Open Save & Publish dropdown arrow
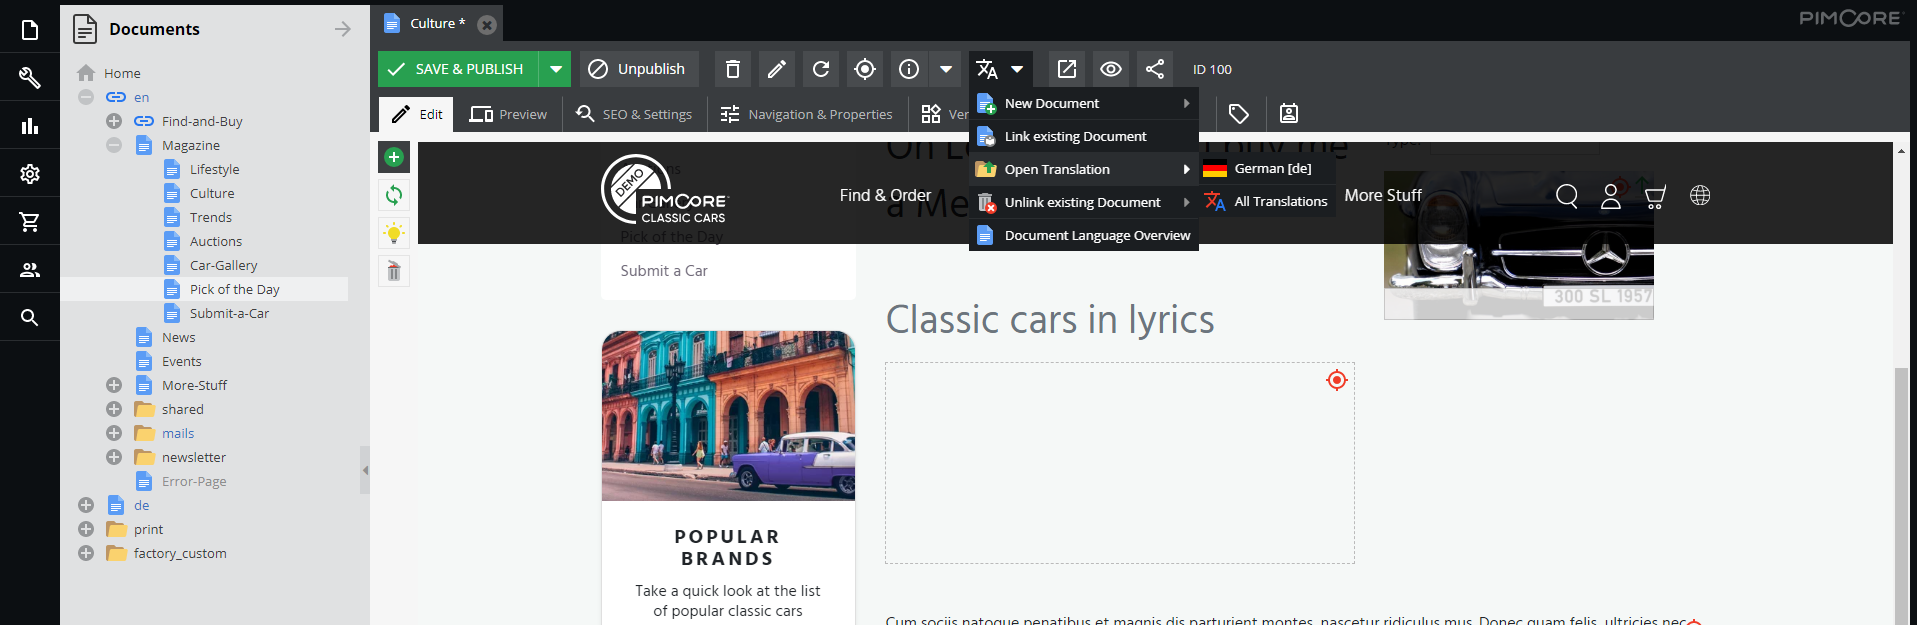1917x625 pixels. 555,69
